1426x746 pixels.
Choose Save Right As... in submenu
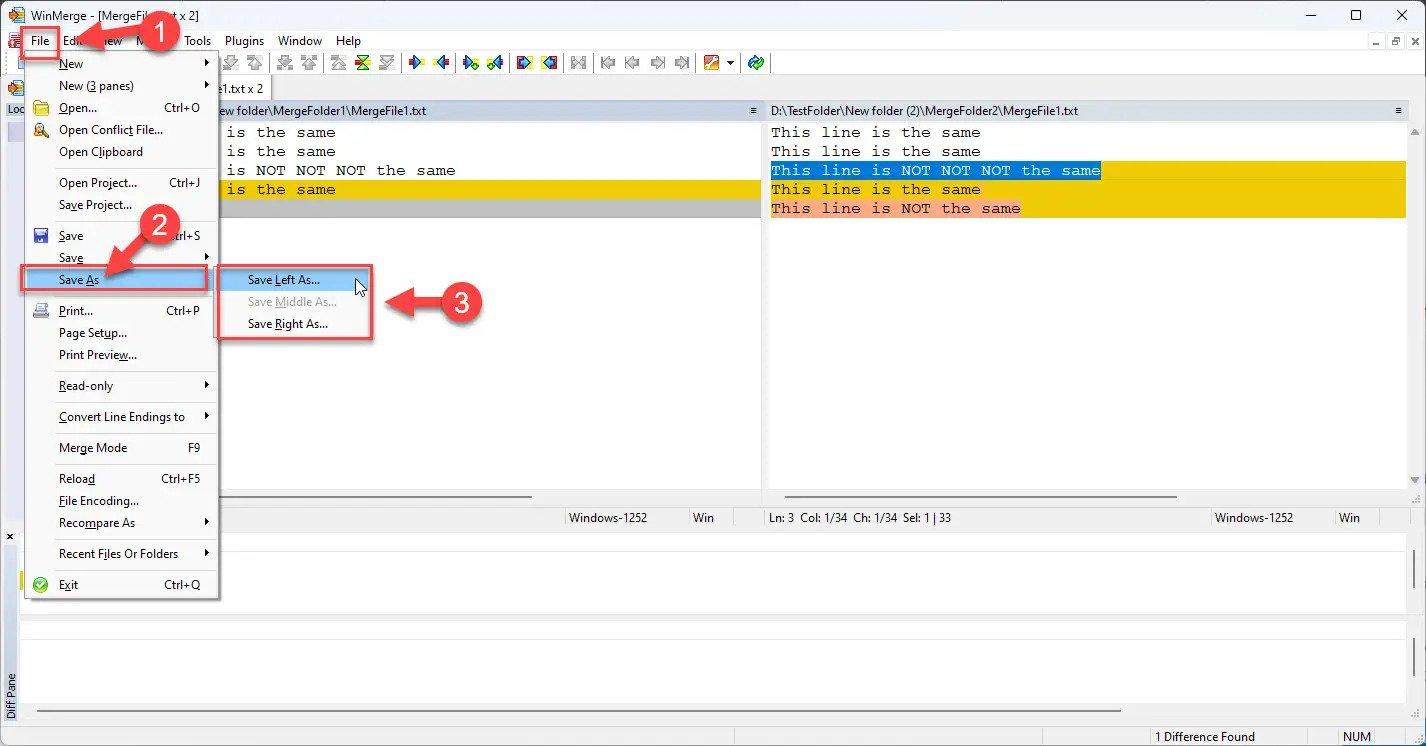click(294, 324)
